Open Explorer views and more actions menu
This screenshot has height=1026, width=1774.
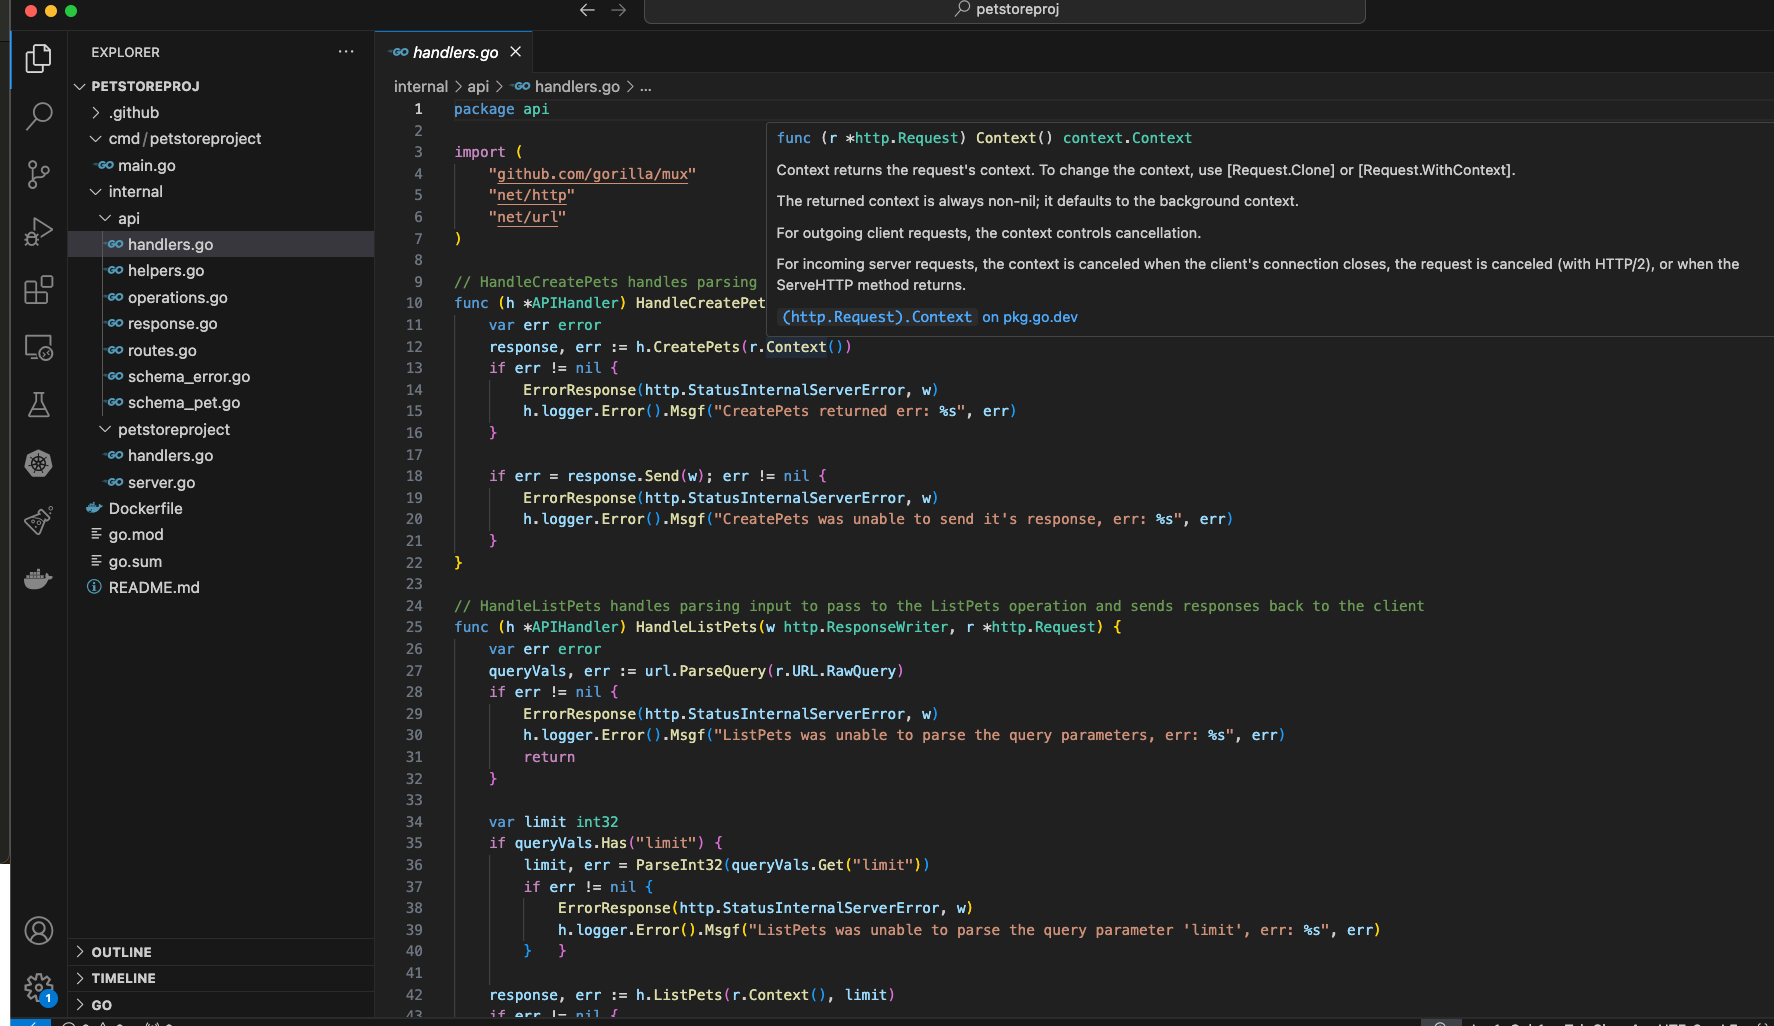point(346,52)
